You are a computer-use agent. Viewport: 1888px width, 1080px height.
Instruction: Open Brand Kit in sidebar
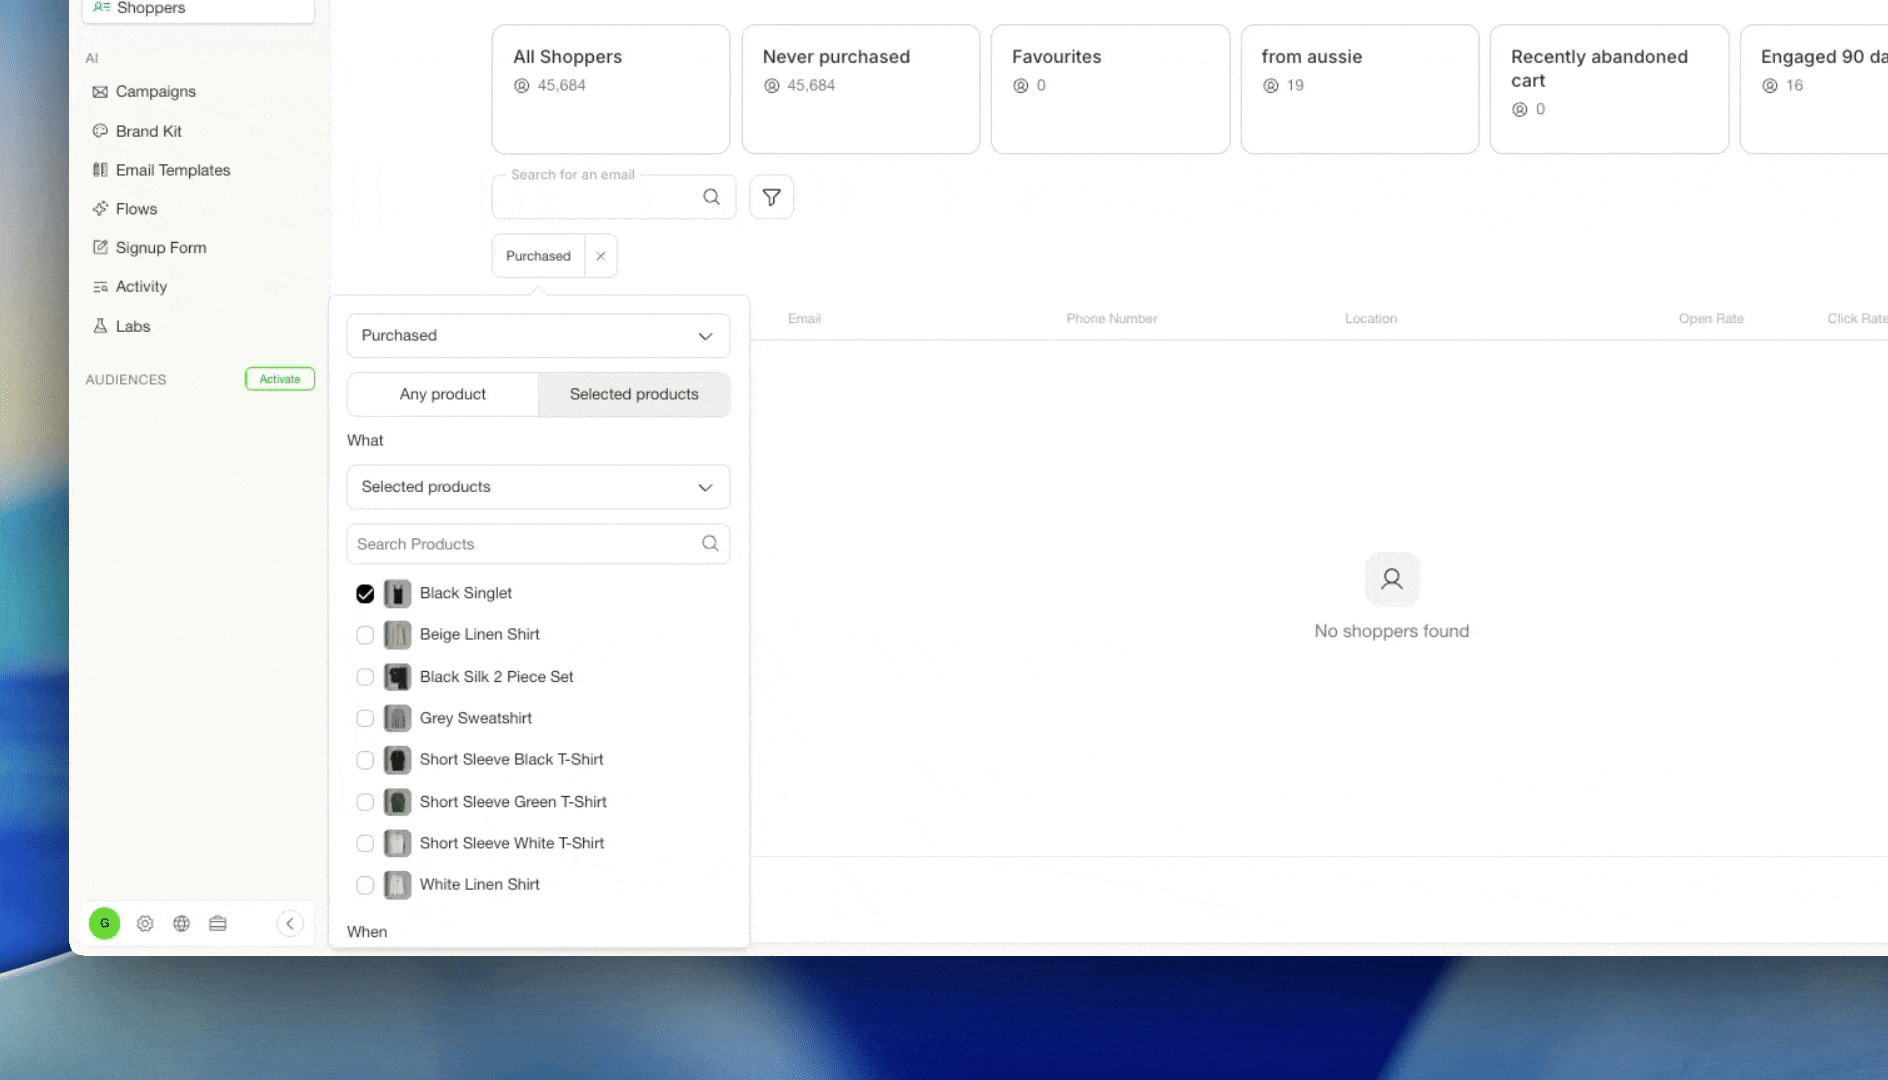click(x=137, y=131)
